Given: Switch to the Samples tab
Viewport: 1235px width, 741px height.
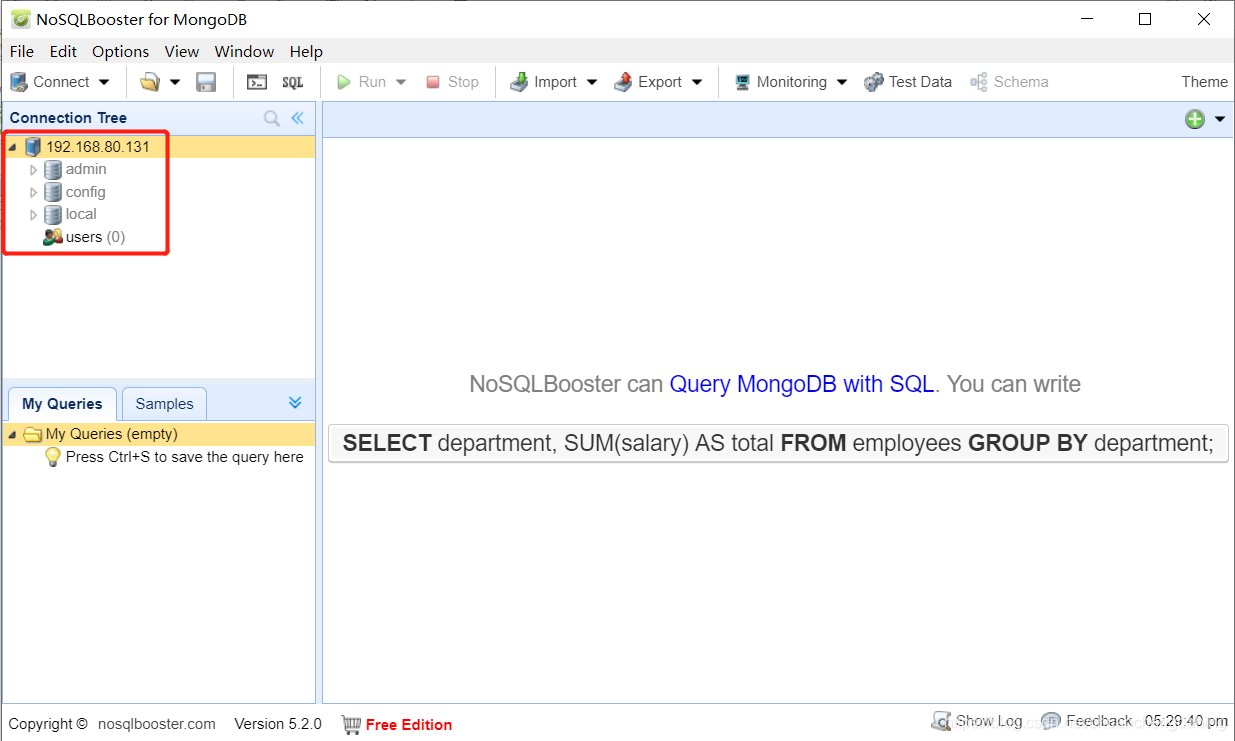Looking at the screenshot, I should (164, 404).
